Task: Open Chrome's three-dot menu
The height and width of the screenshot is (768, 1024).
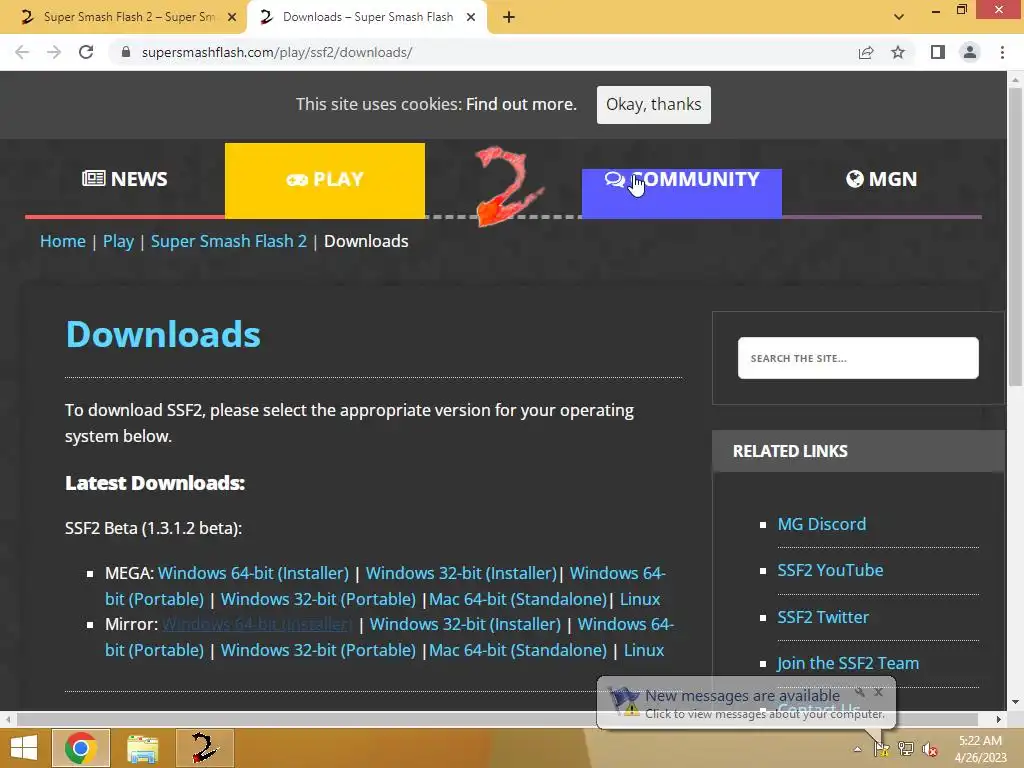Action: [1002, 52]
